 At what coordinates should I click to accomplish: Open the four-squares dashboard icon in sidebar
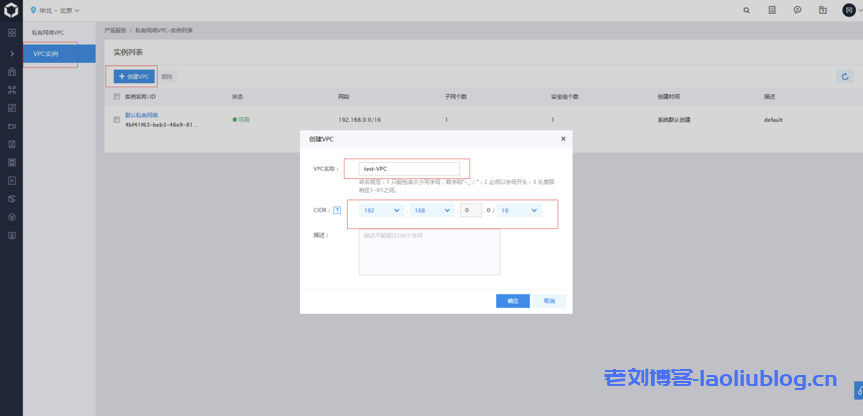click(x=12, y=32)
